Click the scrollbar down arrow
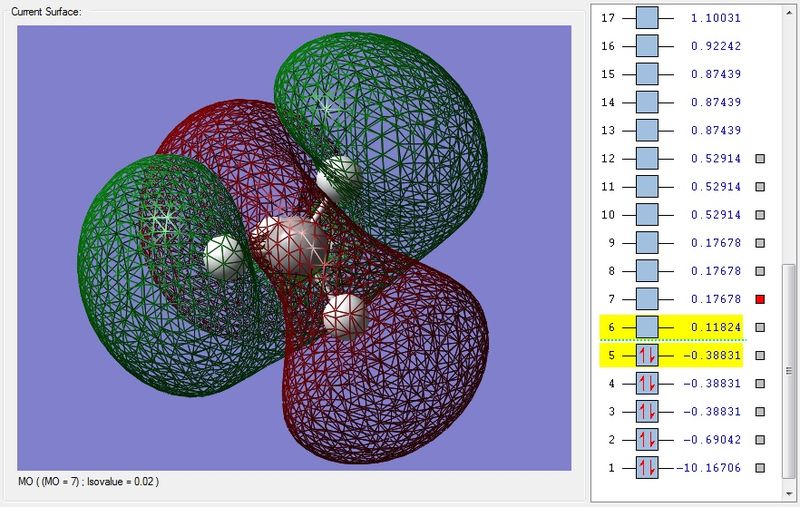 tap(789, 494)
